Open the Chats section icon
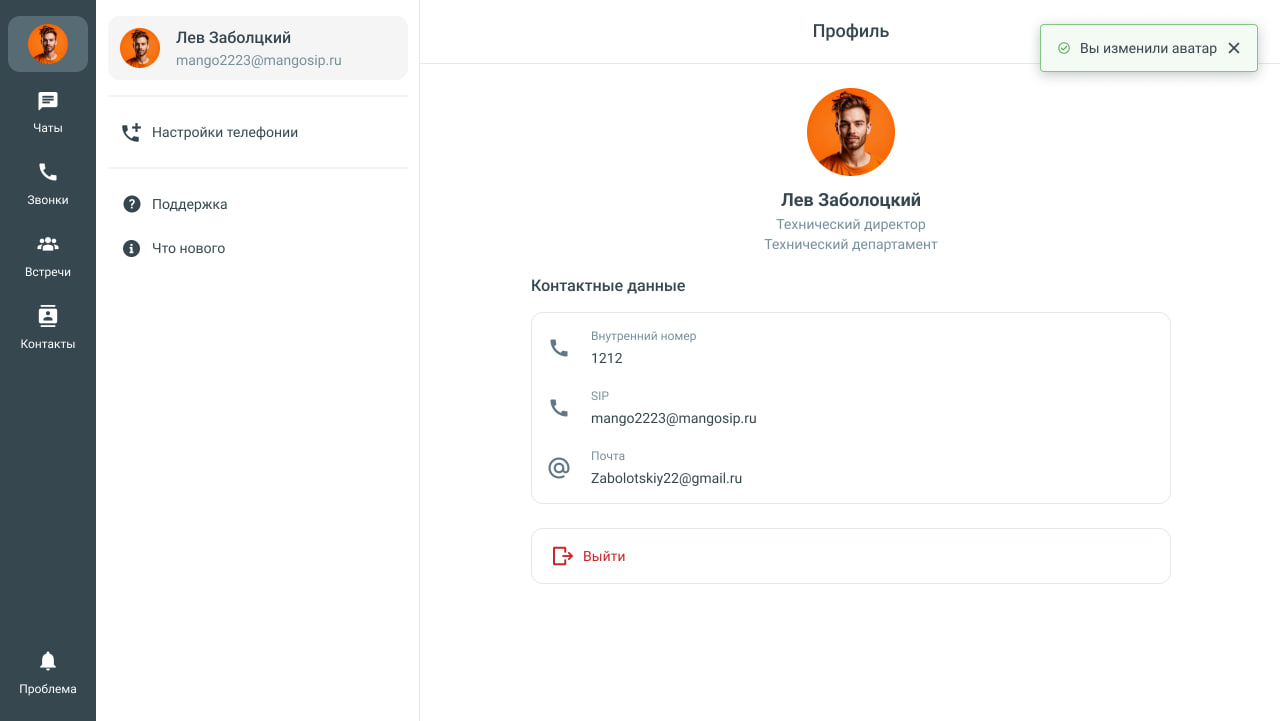 click(x=48, y=101)
